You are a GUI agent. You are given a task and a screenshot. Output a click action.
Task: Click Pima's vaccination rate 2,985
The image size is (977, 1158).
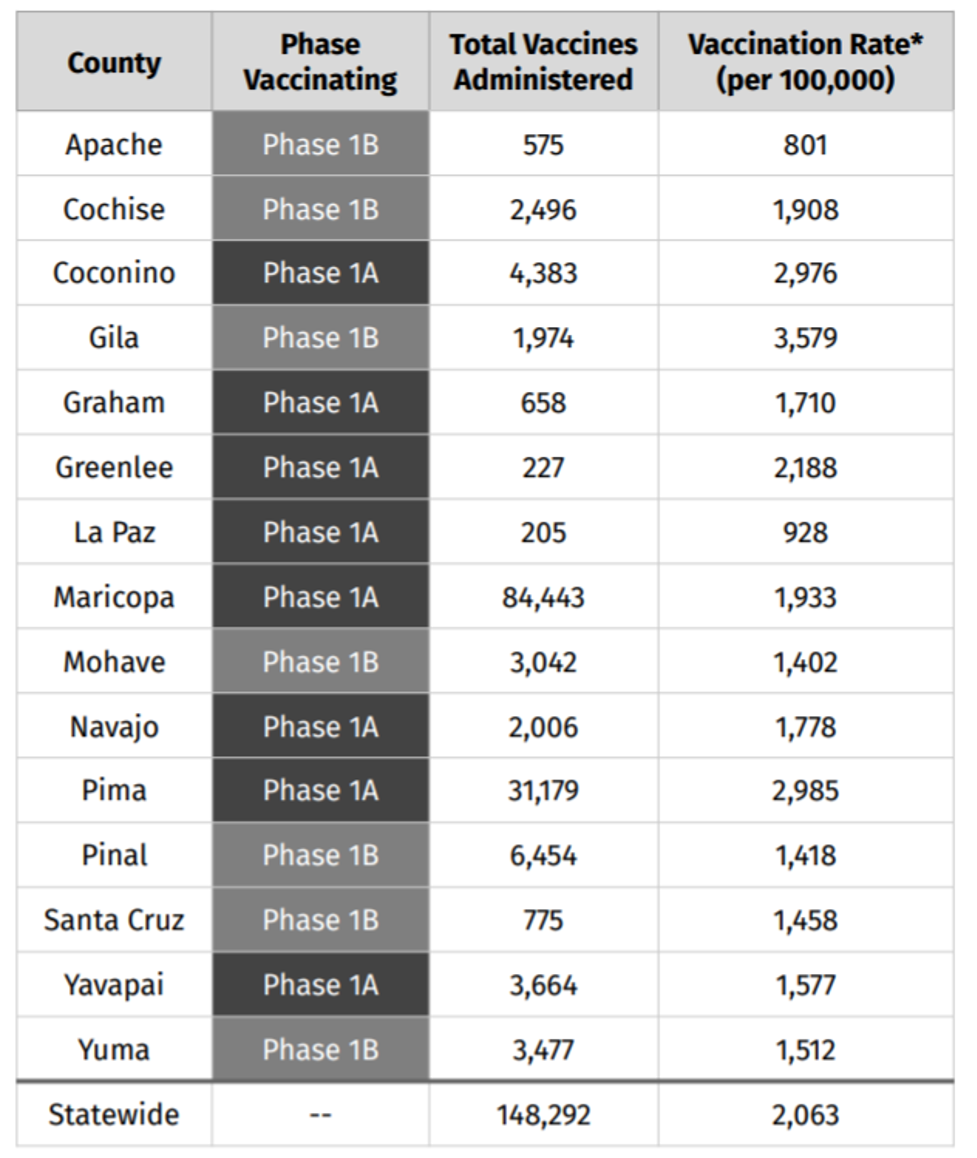(x=805, y=791)
